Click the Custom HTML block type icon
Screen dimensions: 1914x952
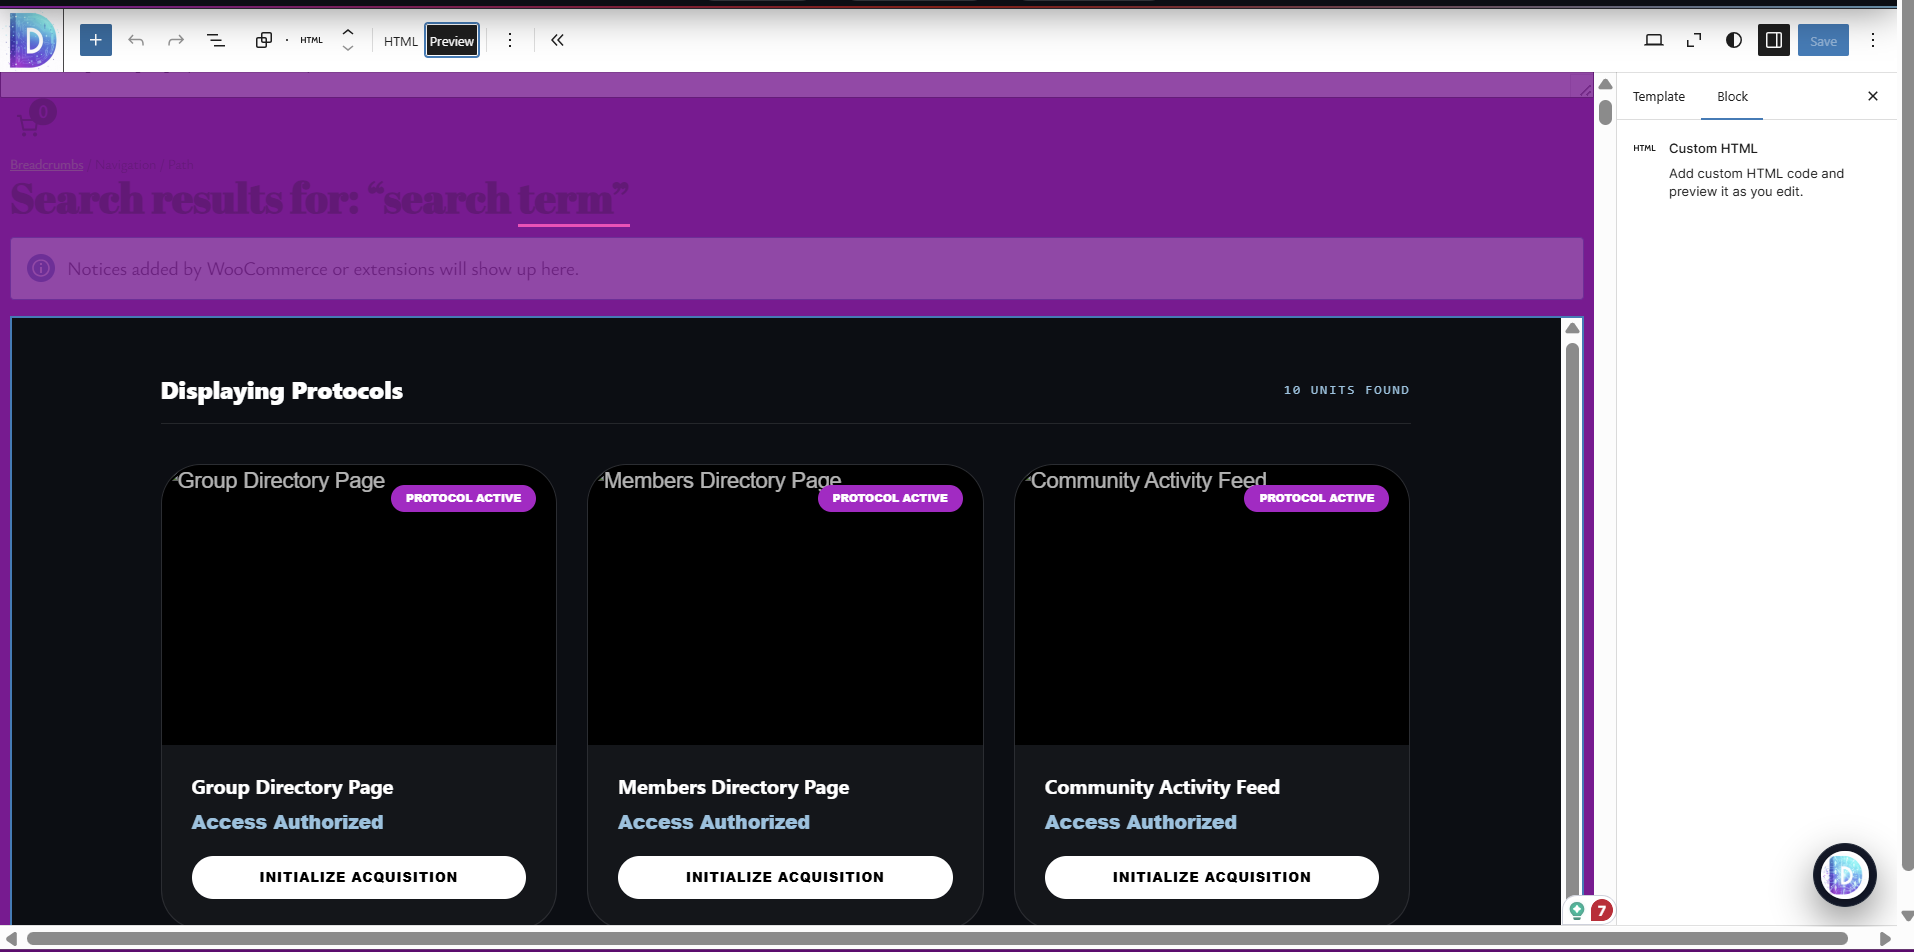(312, 40)
